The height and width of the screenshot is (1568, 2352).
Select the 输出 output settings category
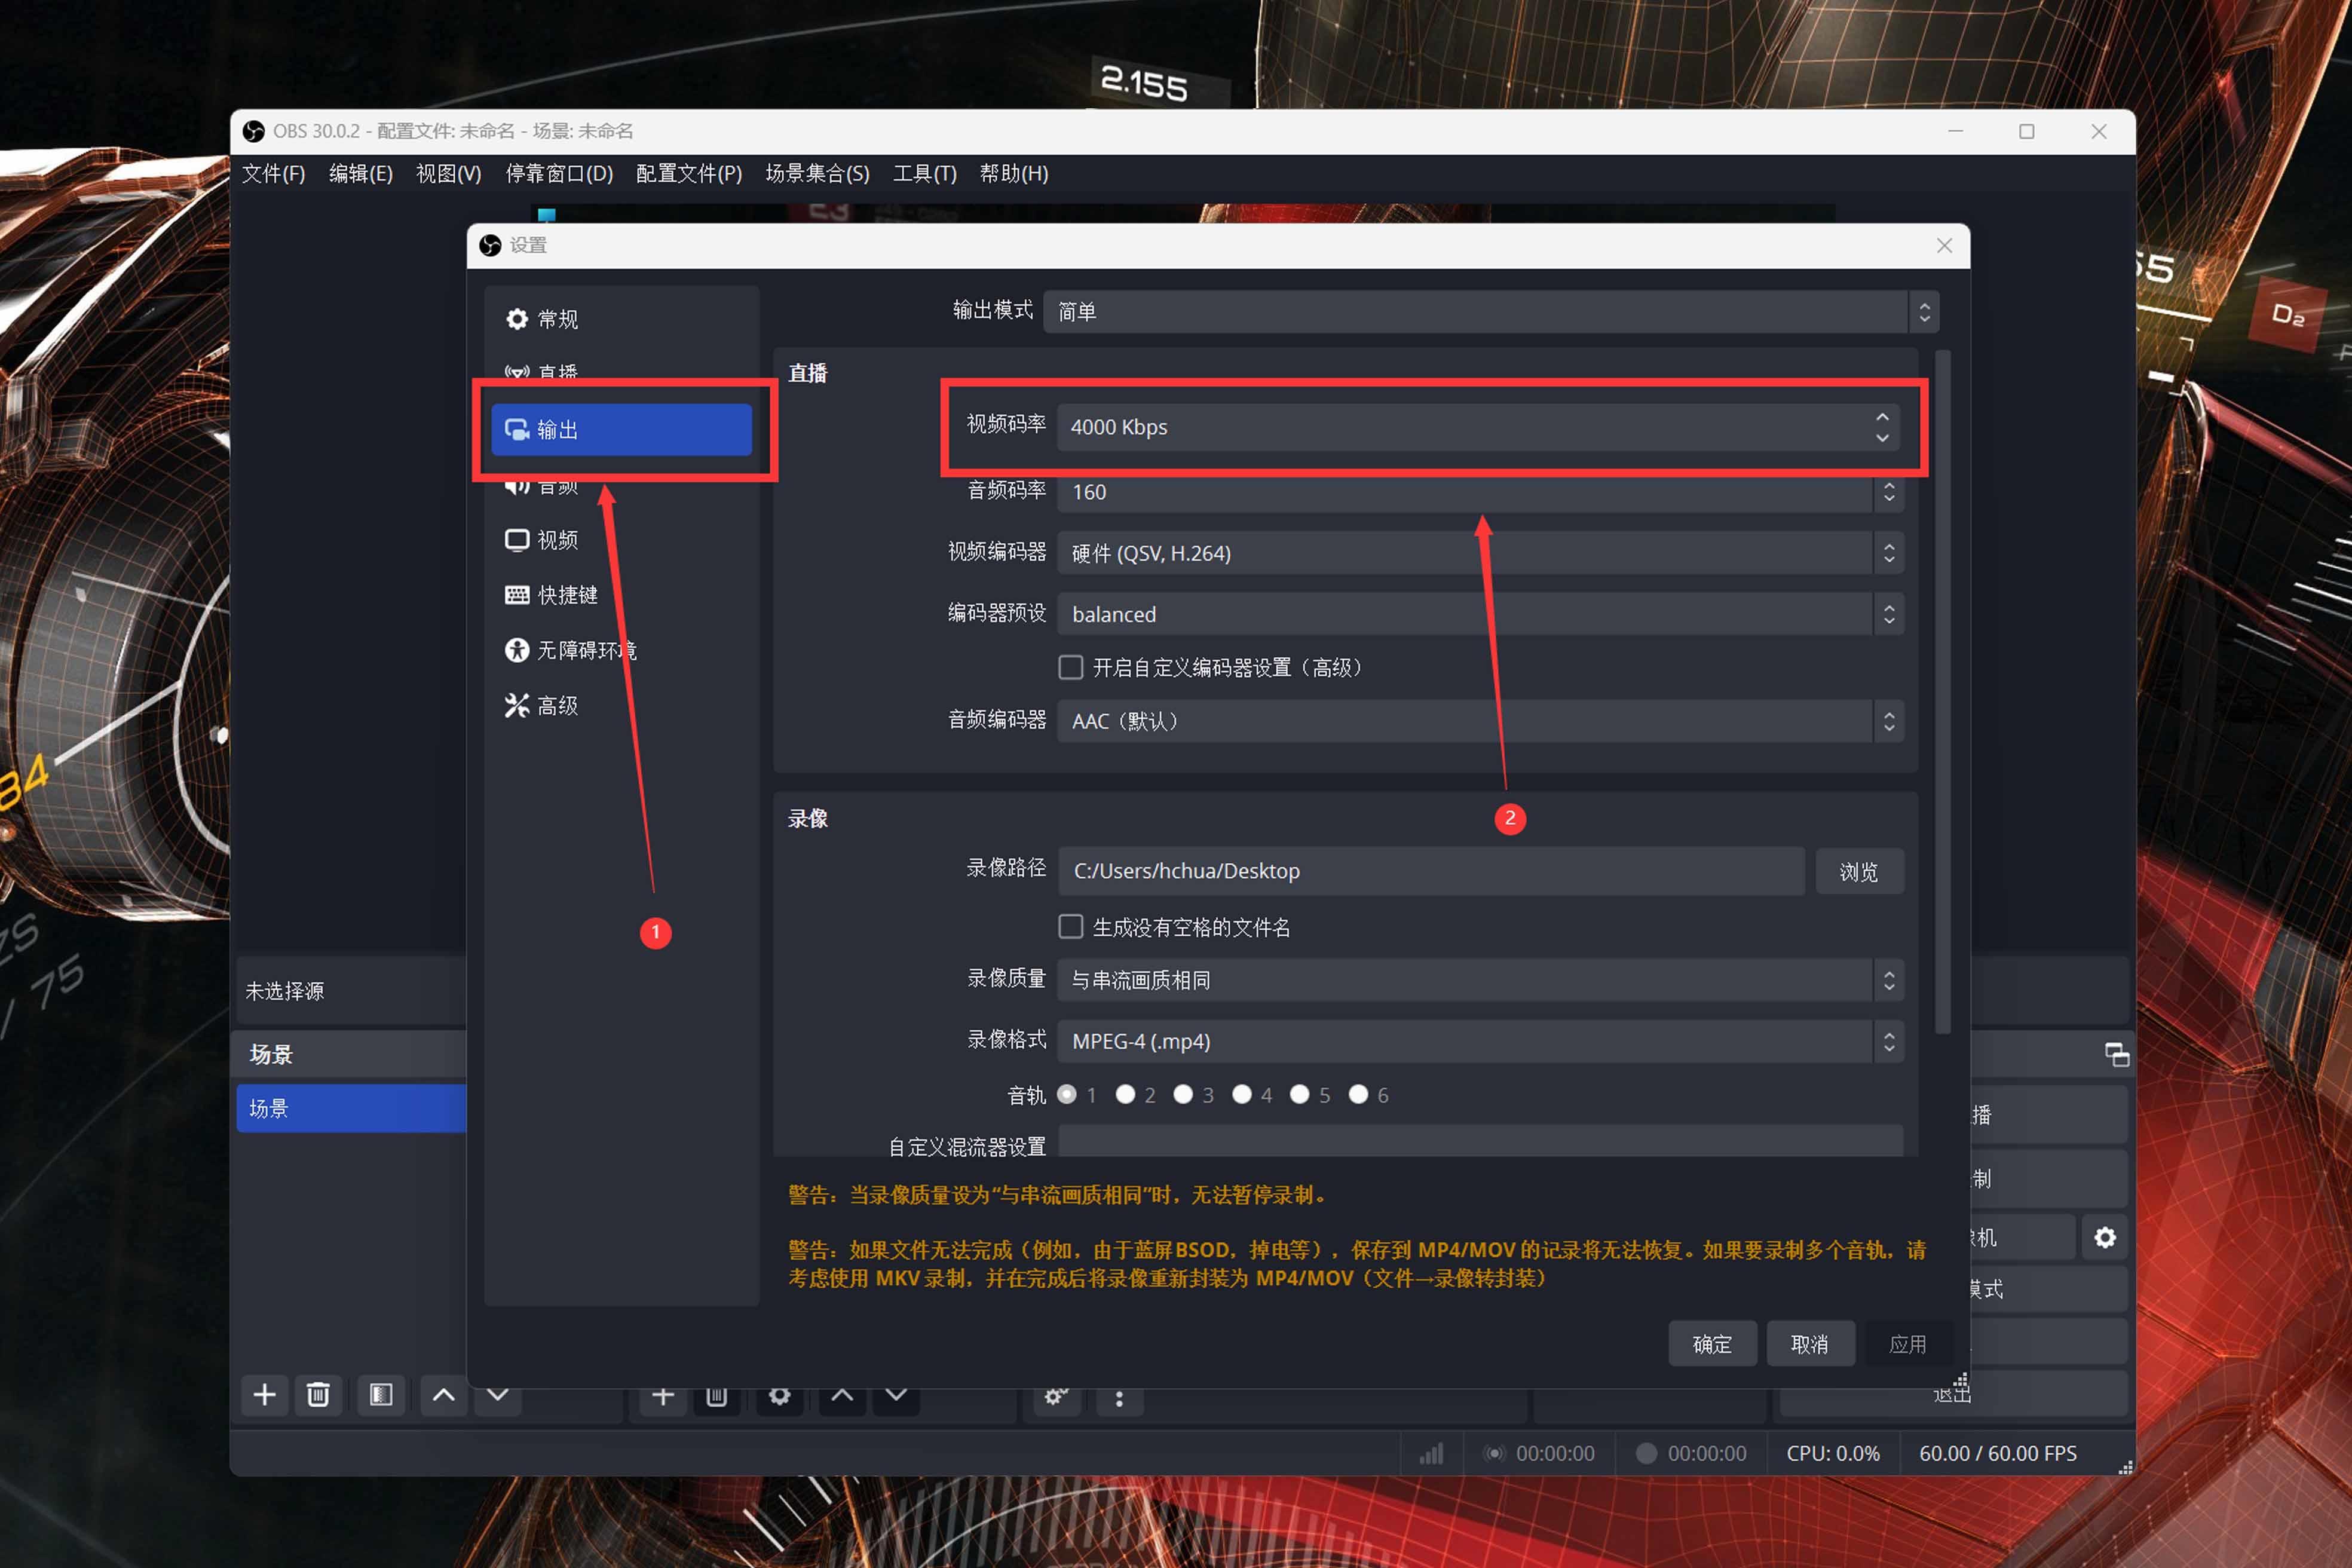tap(621, 430)
